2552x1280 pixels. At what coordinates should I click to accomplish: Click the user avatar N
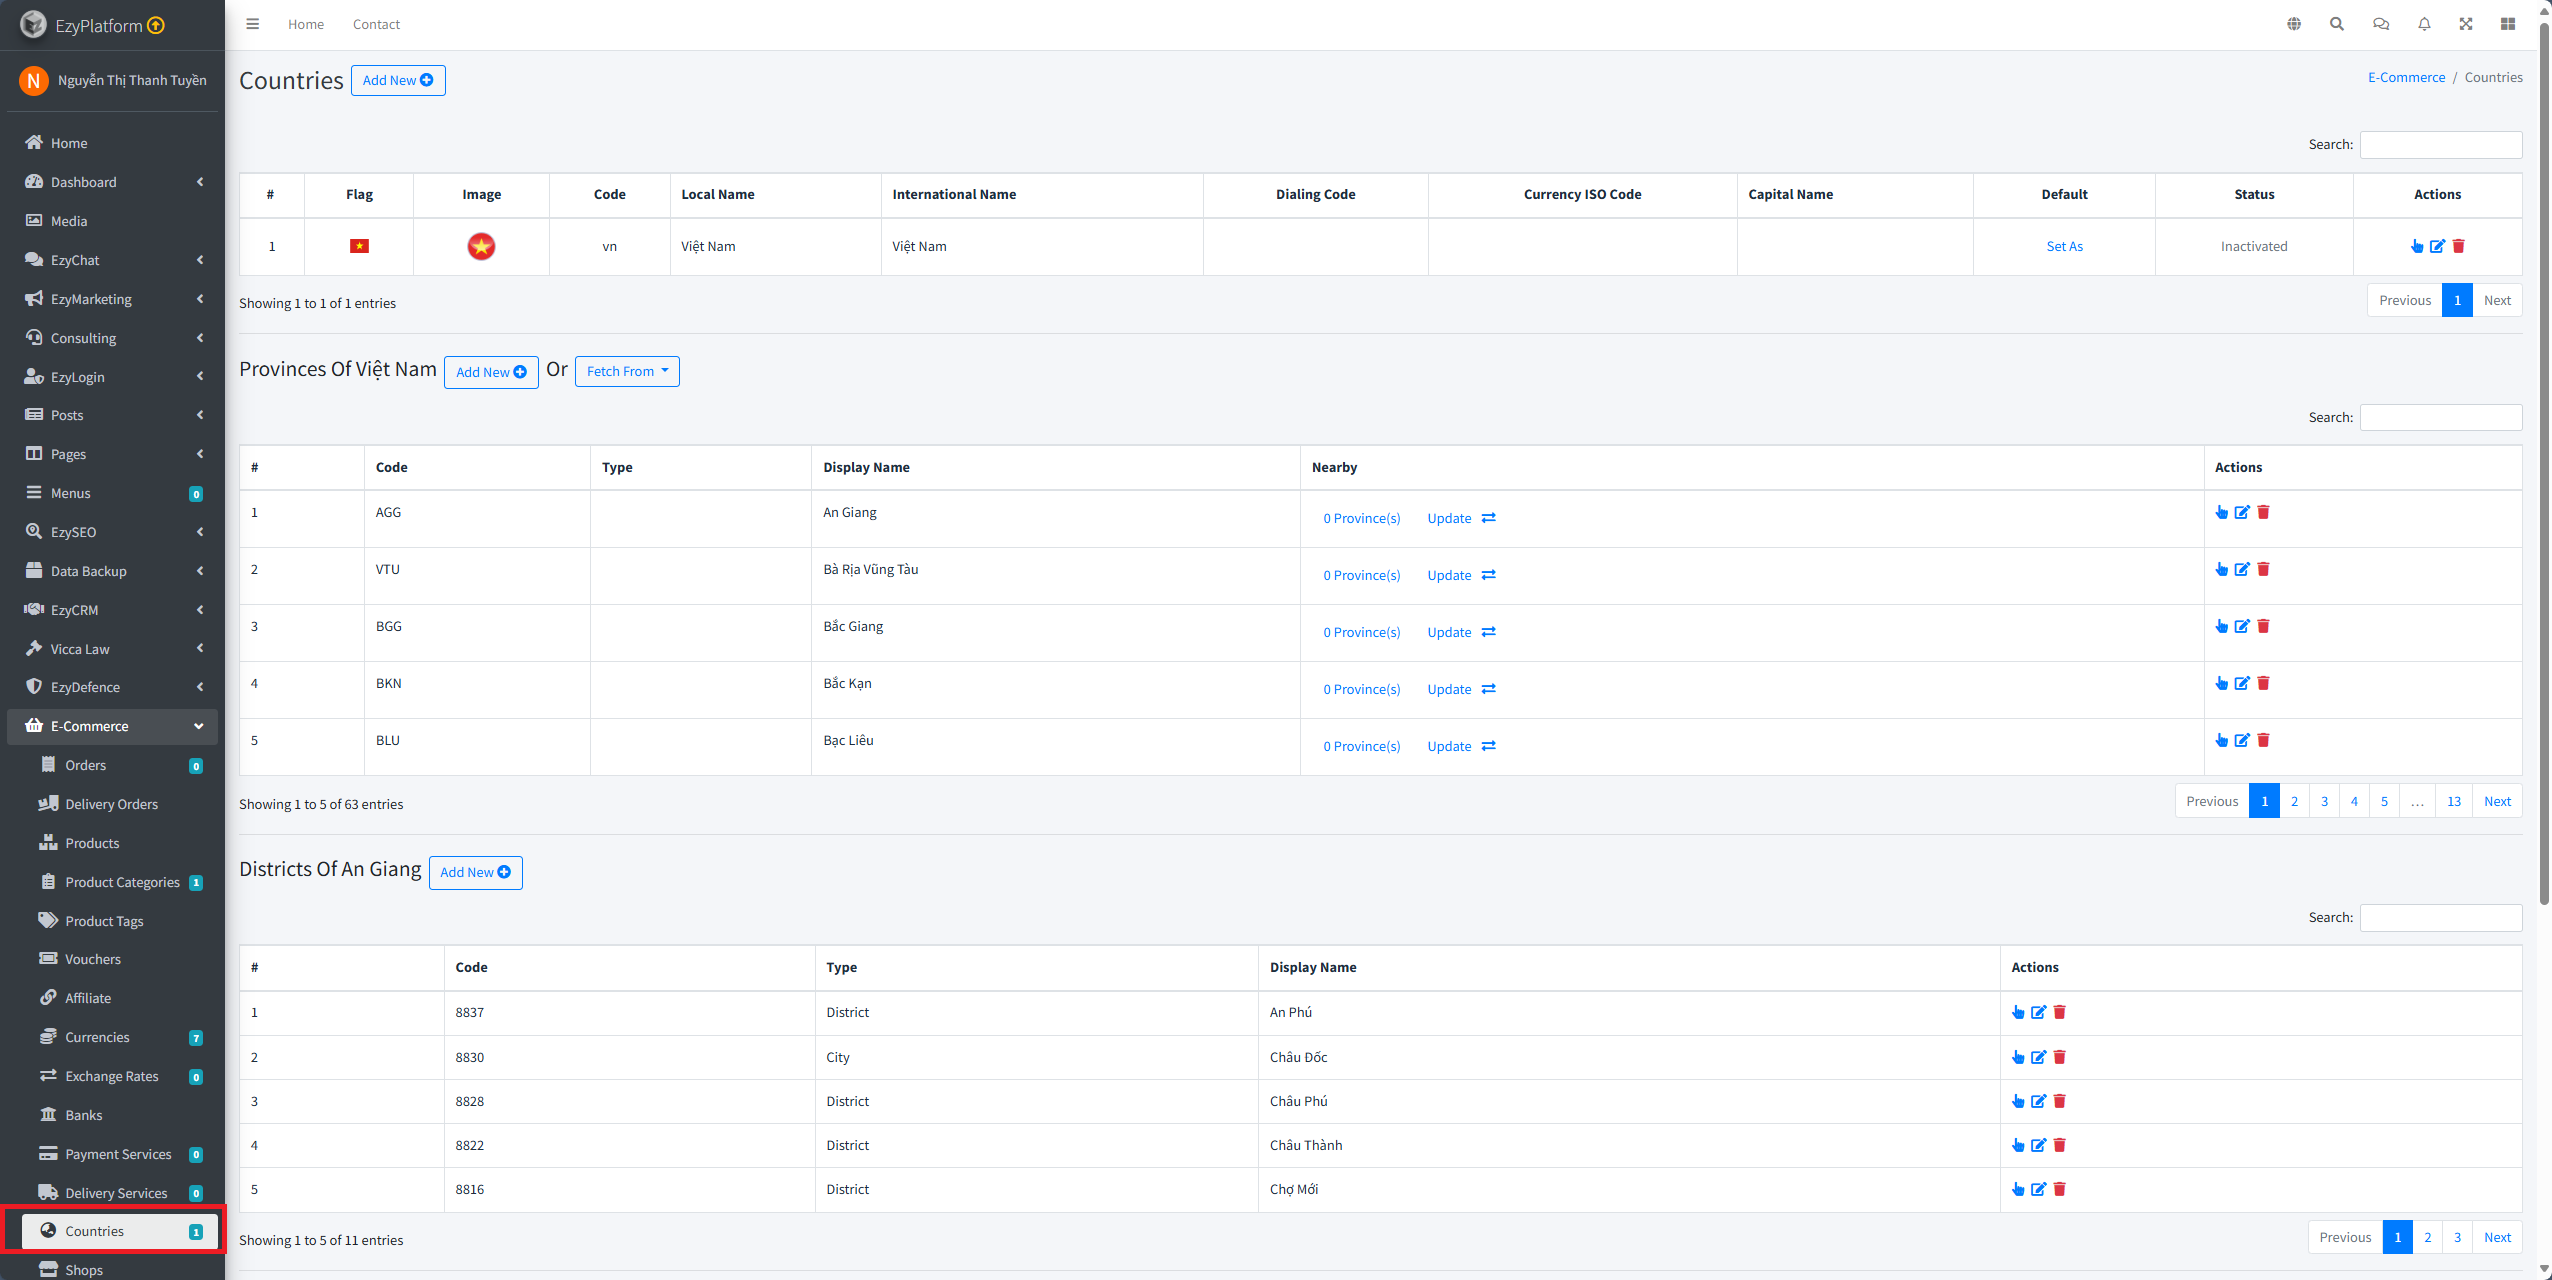[34, 80]
